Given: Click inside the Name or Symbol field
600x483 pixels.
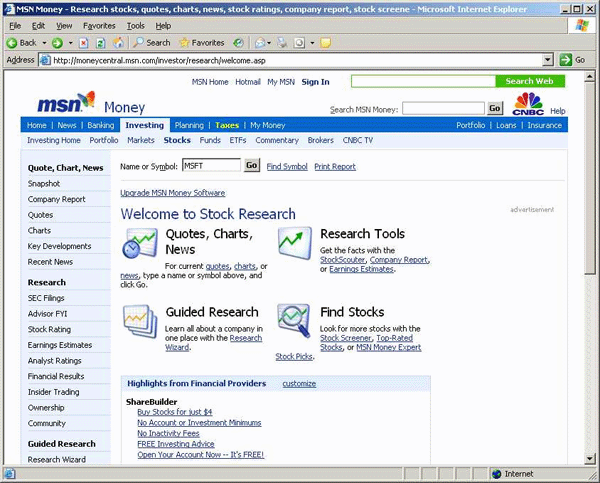Looking at the screenshot, I should tap(212, 166).
